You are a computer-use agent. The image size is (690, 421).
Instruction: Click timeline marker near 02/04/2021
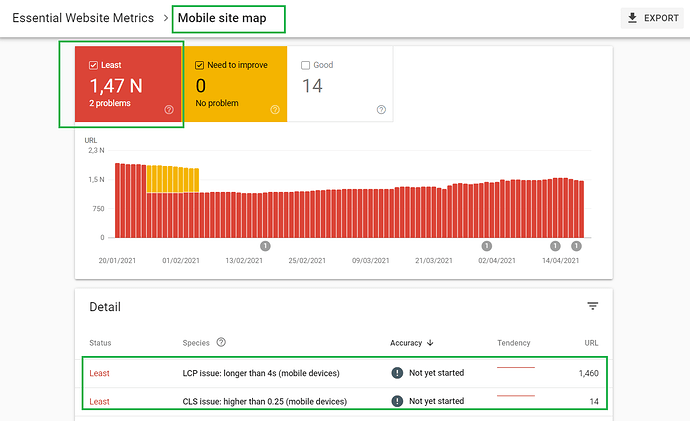(486, 246)
